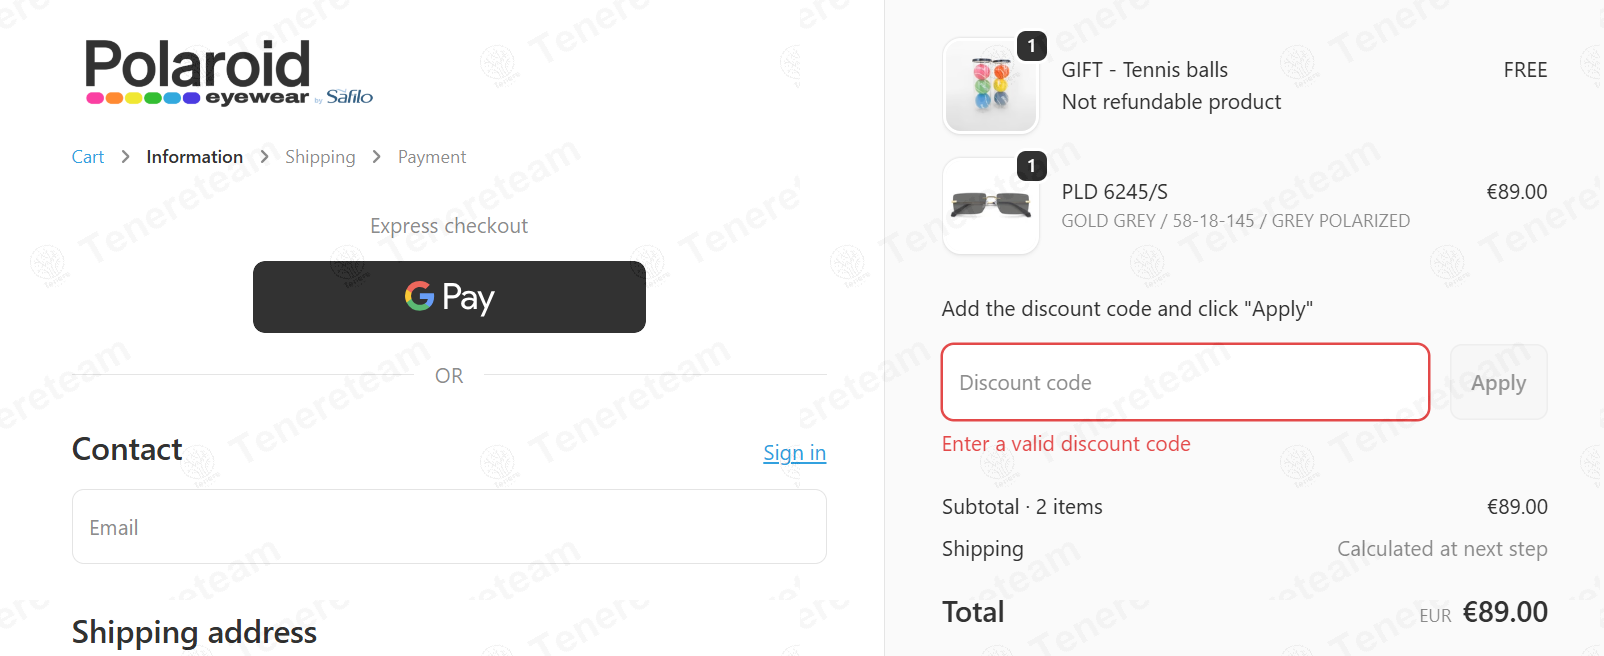This screenshot has width=1604, height=656.
Task: Click the Polaroid eyewear logo
Action: (228, 73)
